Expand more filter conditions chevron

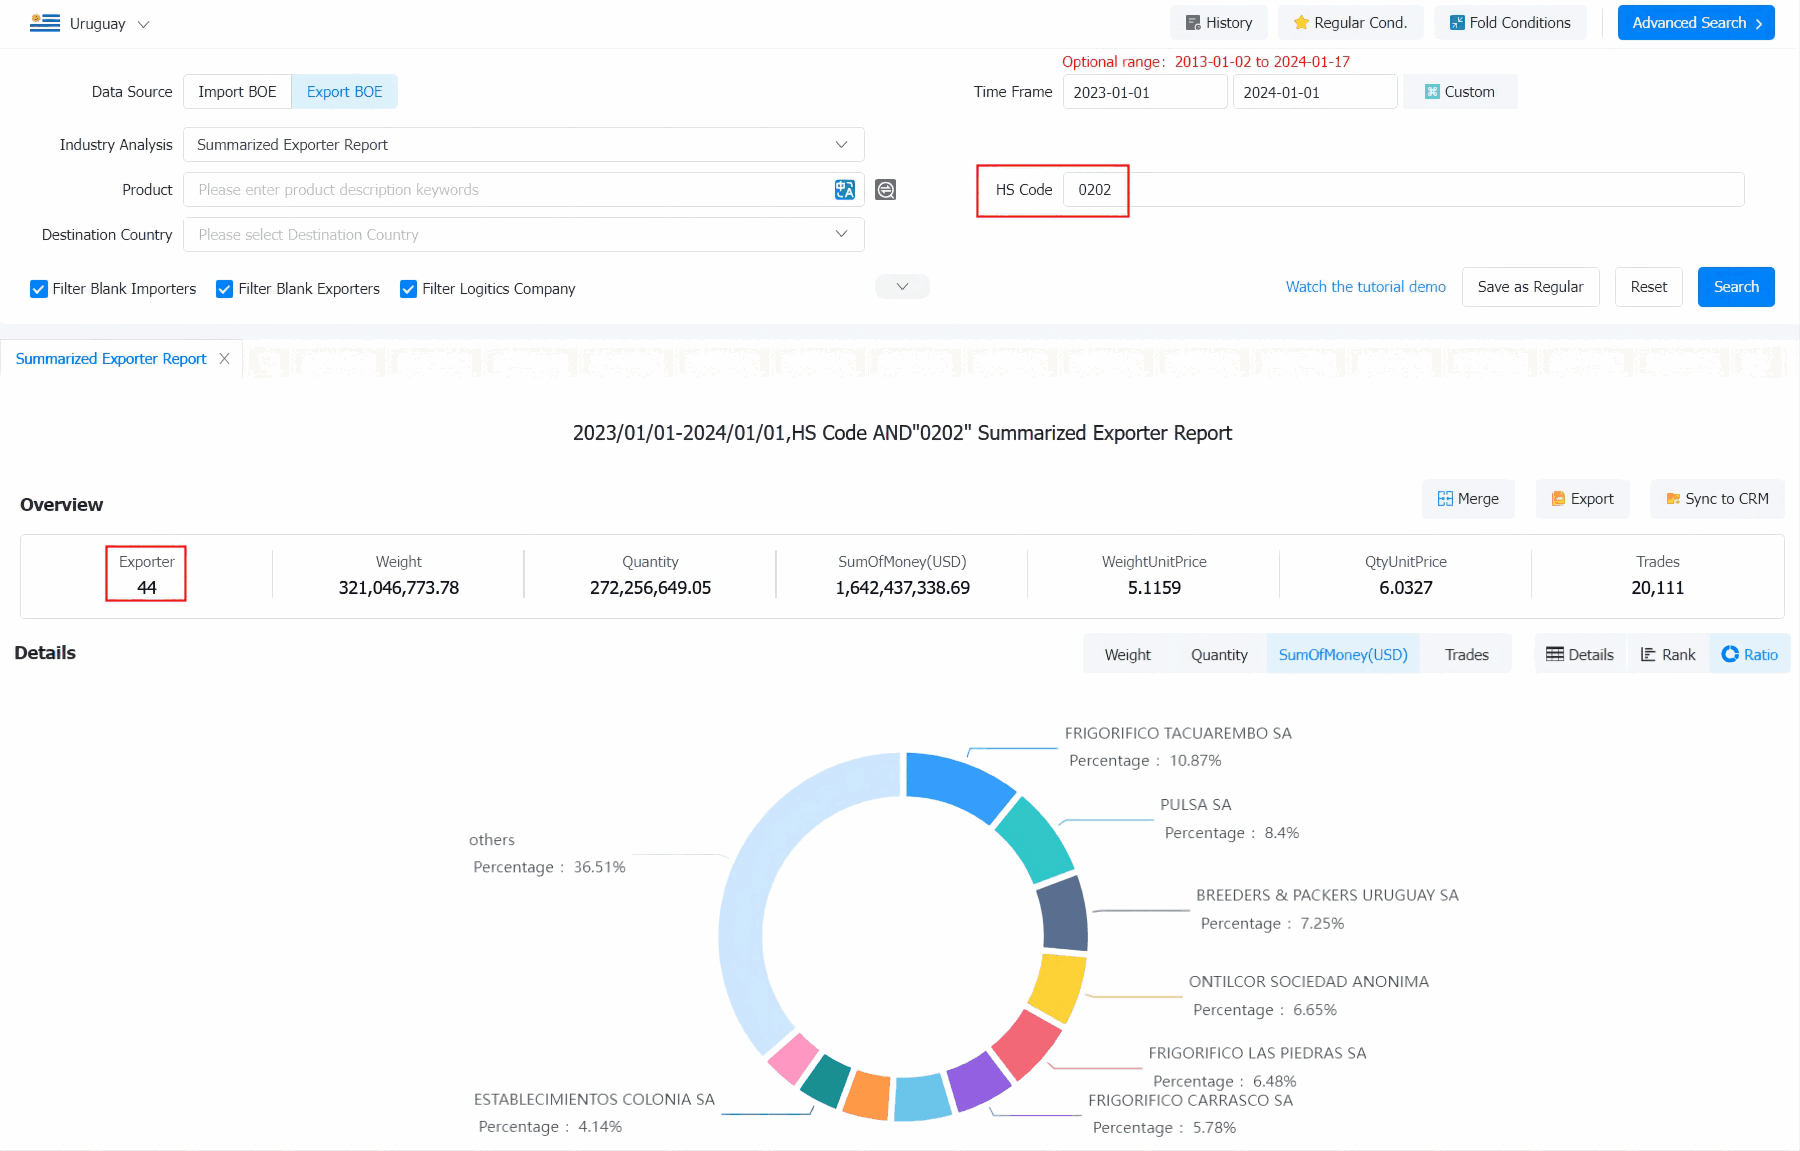[x=902, y=287]
